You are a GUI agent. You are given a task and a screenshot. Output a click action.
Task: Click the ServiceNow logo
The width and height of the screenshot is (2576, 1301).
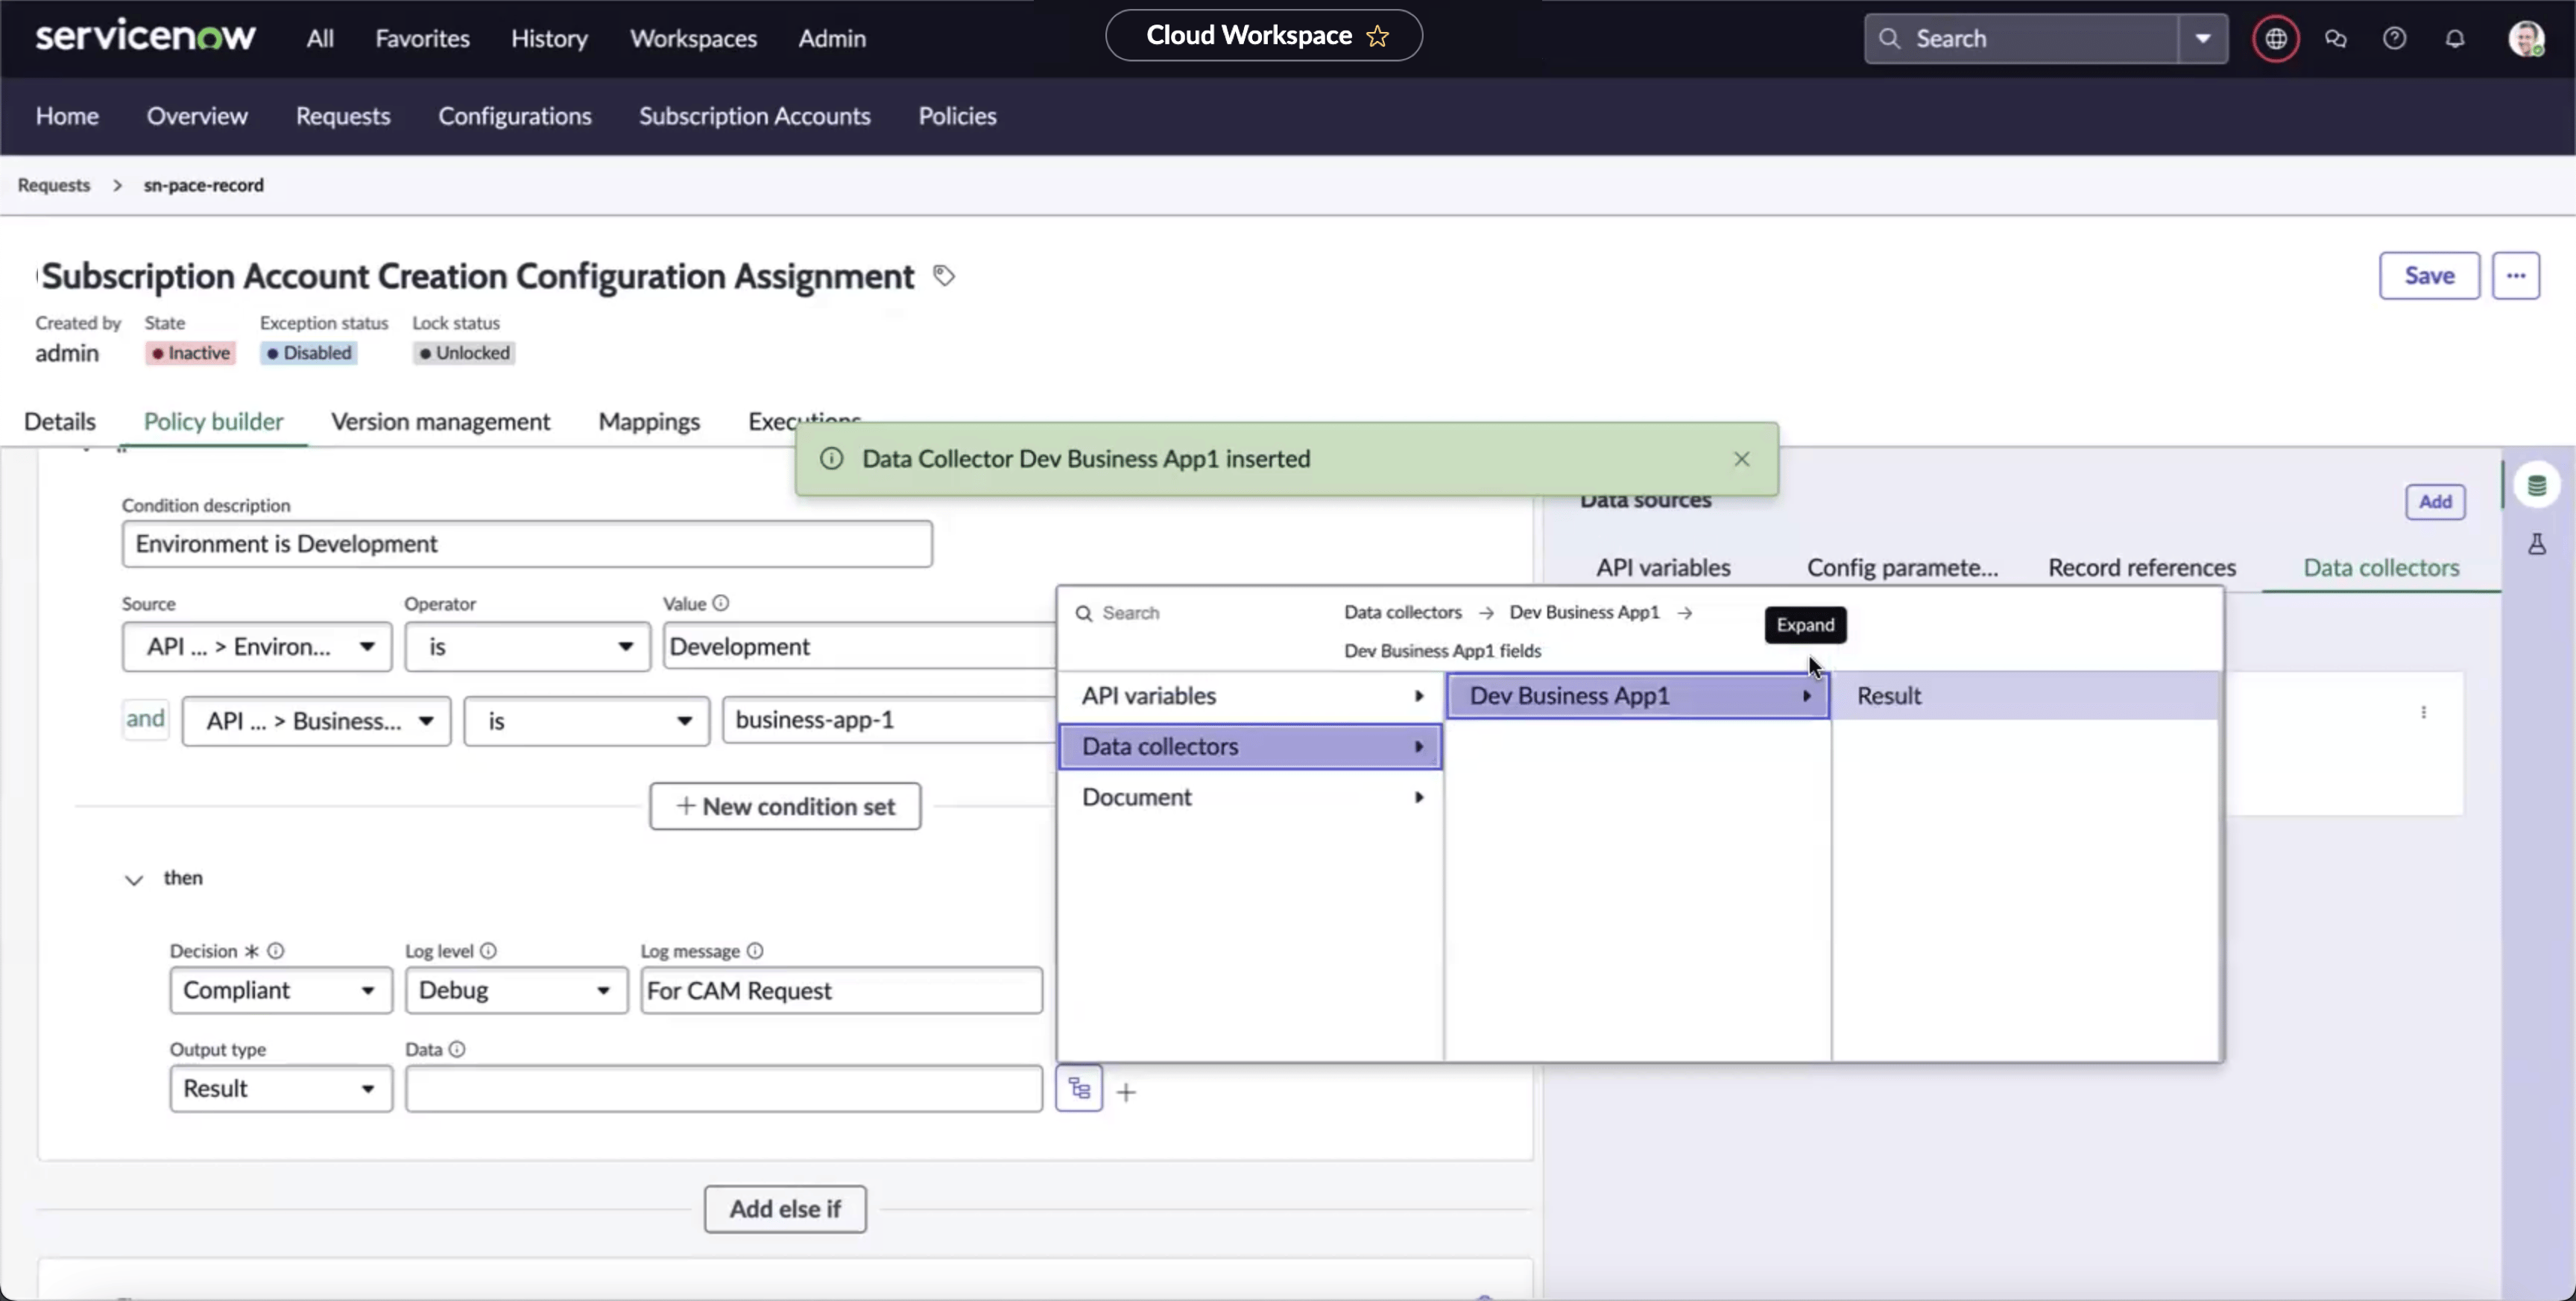145,37
